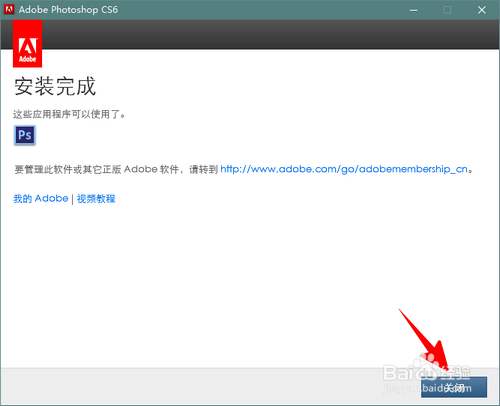
Task: Click the red Adobe logo
Action: 28,44
